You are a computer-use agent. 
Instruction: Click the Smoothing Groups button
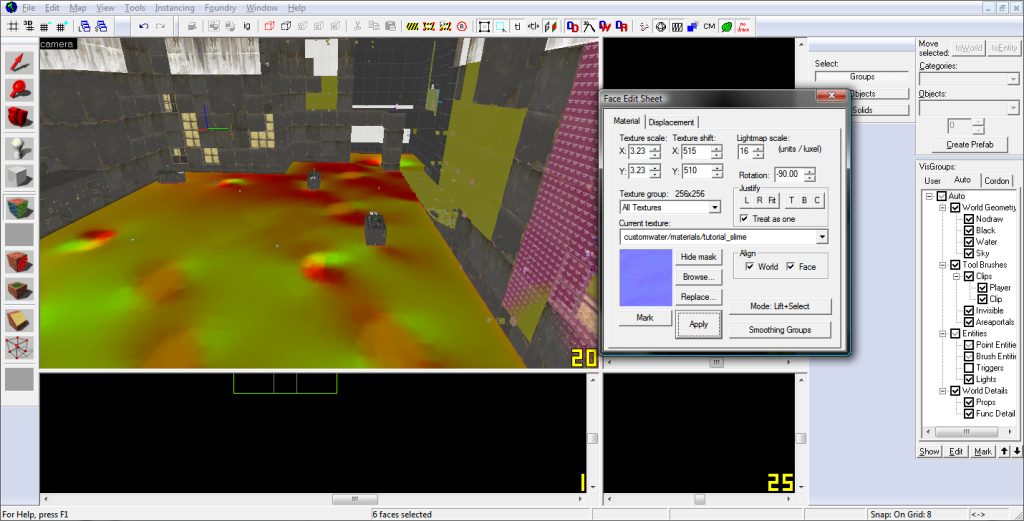tap(780, 330)
